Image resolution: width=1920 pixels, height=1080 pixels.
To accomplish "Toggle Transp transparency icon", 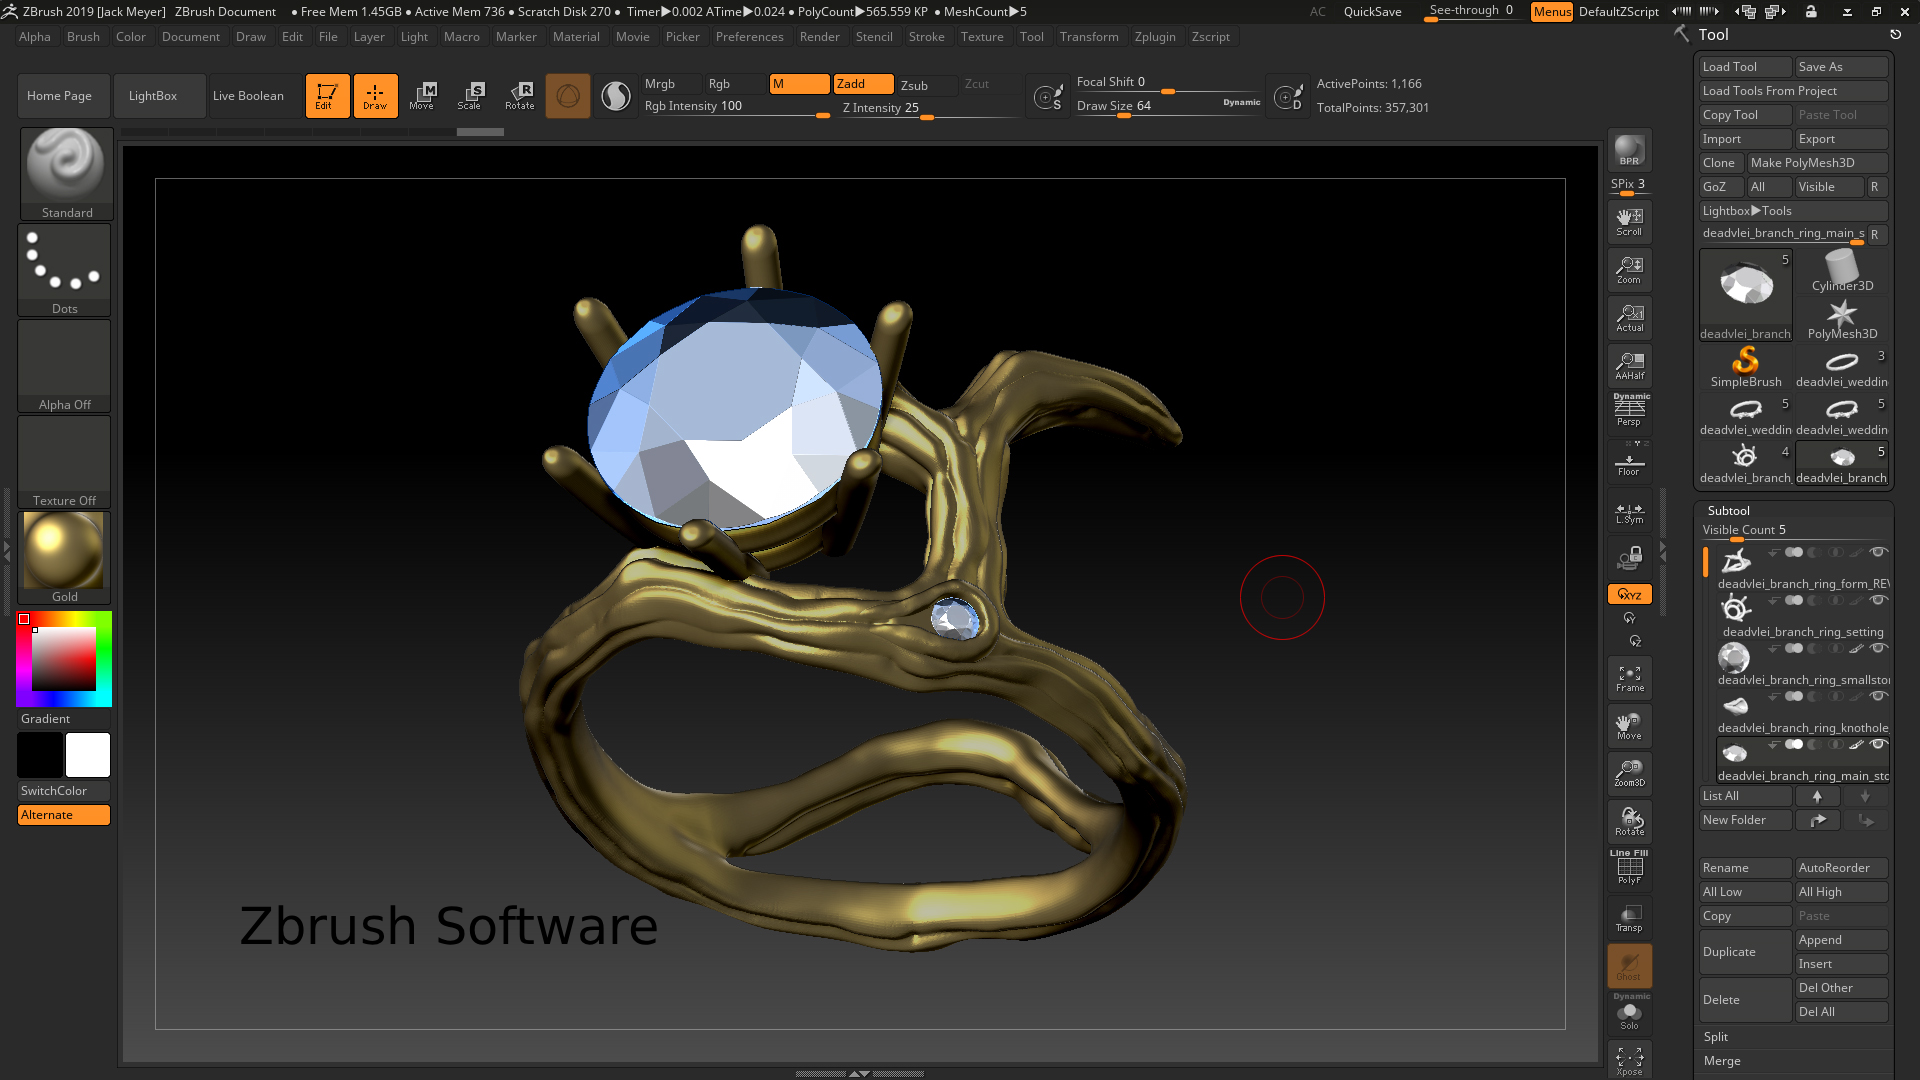I will [1629, 918].
